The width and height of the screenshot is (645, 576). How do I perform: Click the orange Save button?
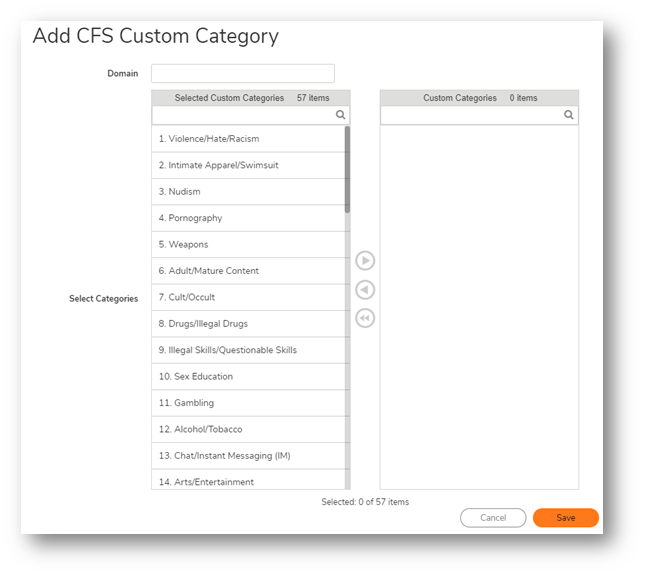566,518
